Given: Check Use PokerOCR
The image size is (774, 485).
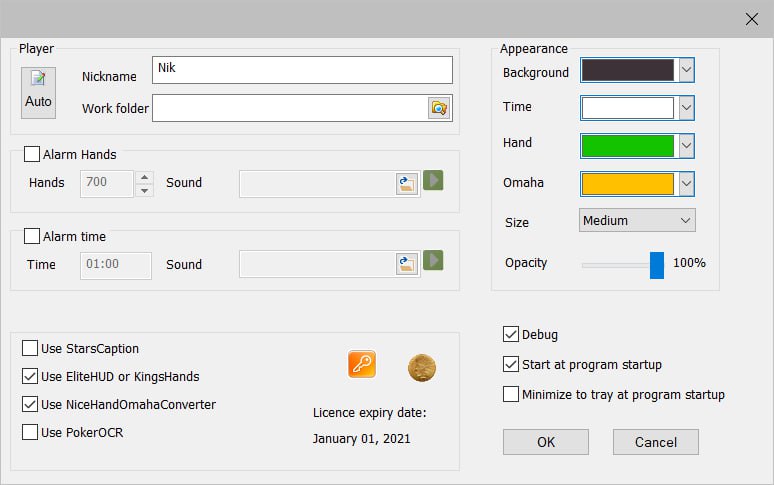Looking at the screenshot, I should click(x=30, y=432).
